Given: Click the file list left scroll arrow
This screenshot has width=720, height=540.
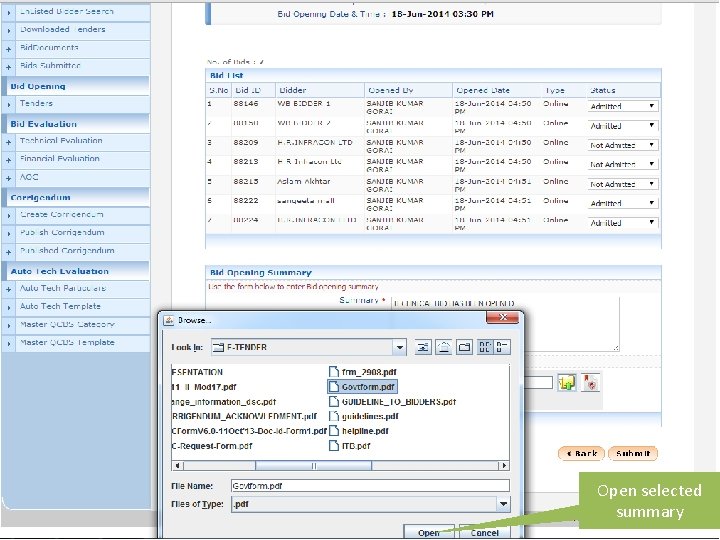Looking at the screenshot, I should coord(177,466).
